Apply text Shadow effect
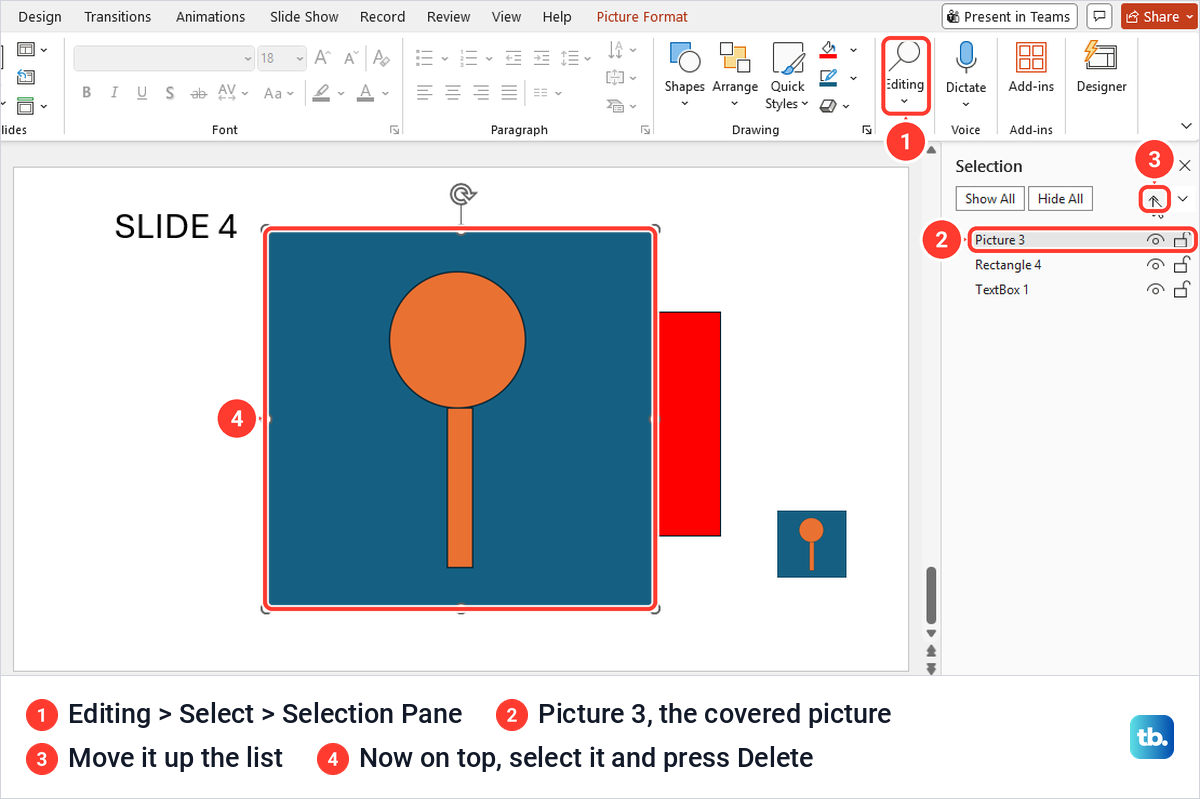 [170, 93]
